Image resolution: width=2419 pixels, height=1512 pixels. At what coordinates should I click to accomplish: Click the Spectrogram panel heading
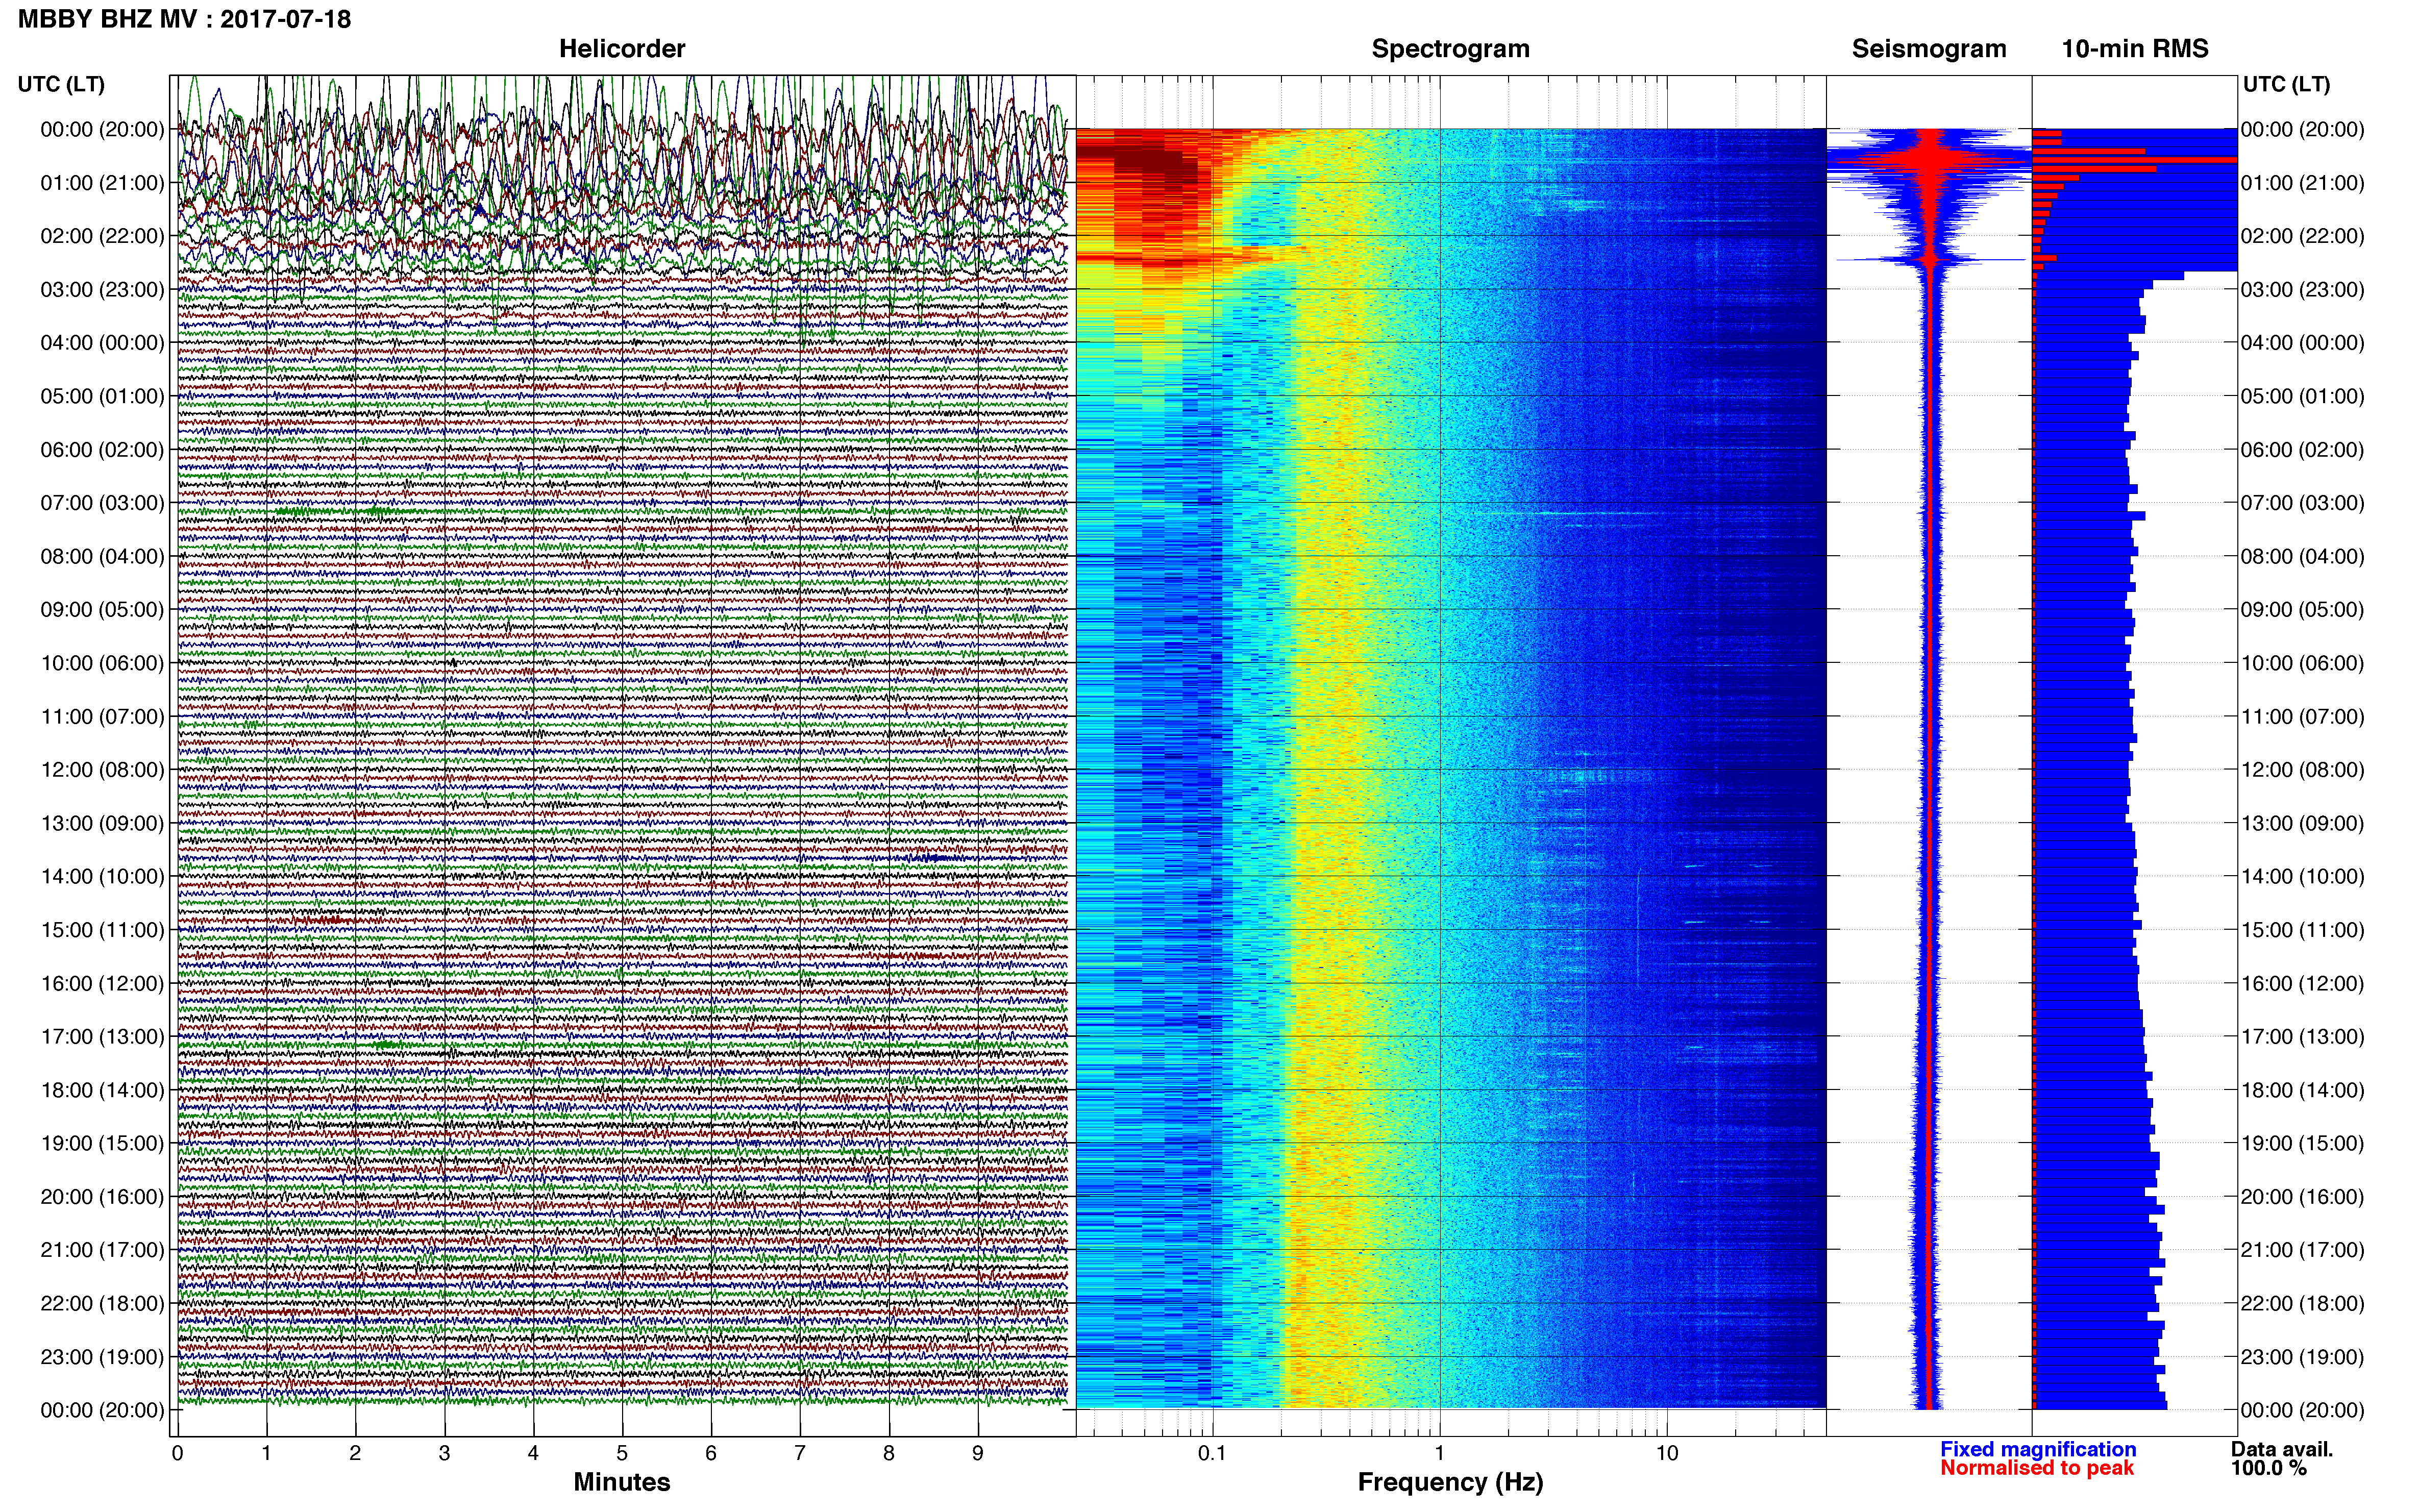(x=1450, y=48)
